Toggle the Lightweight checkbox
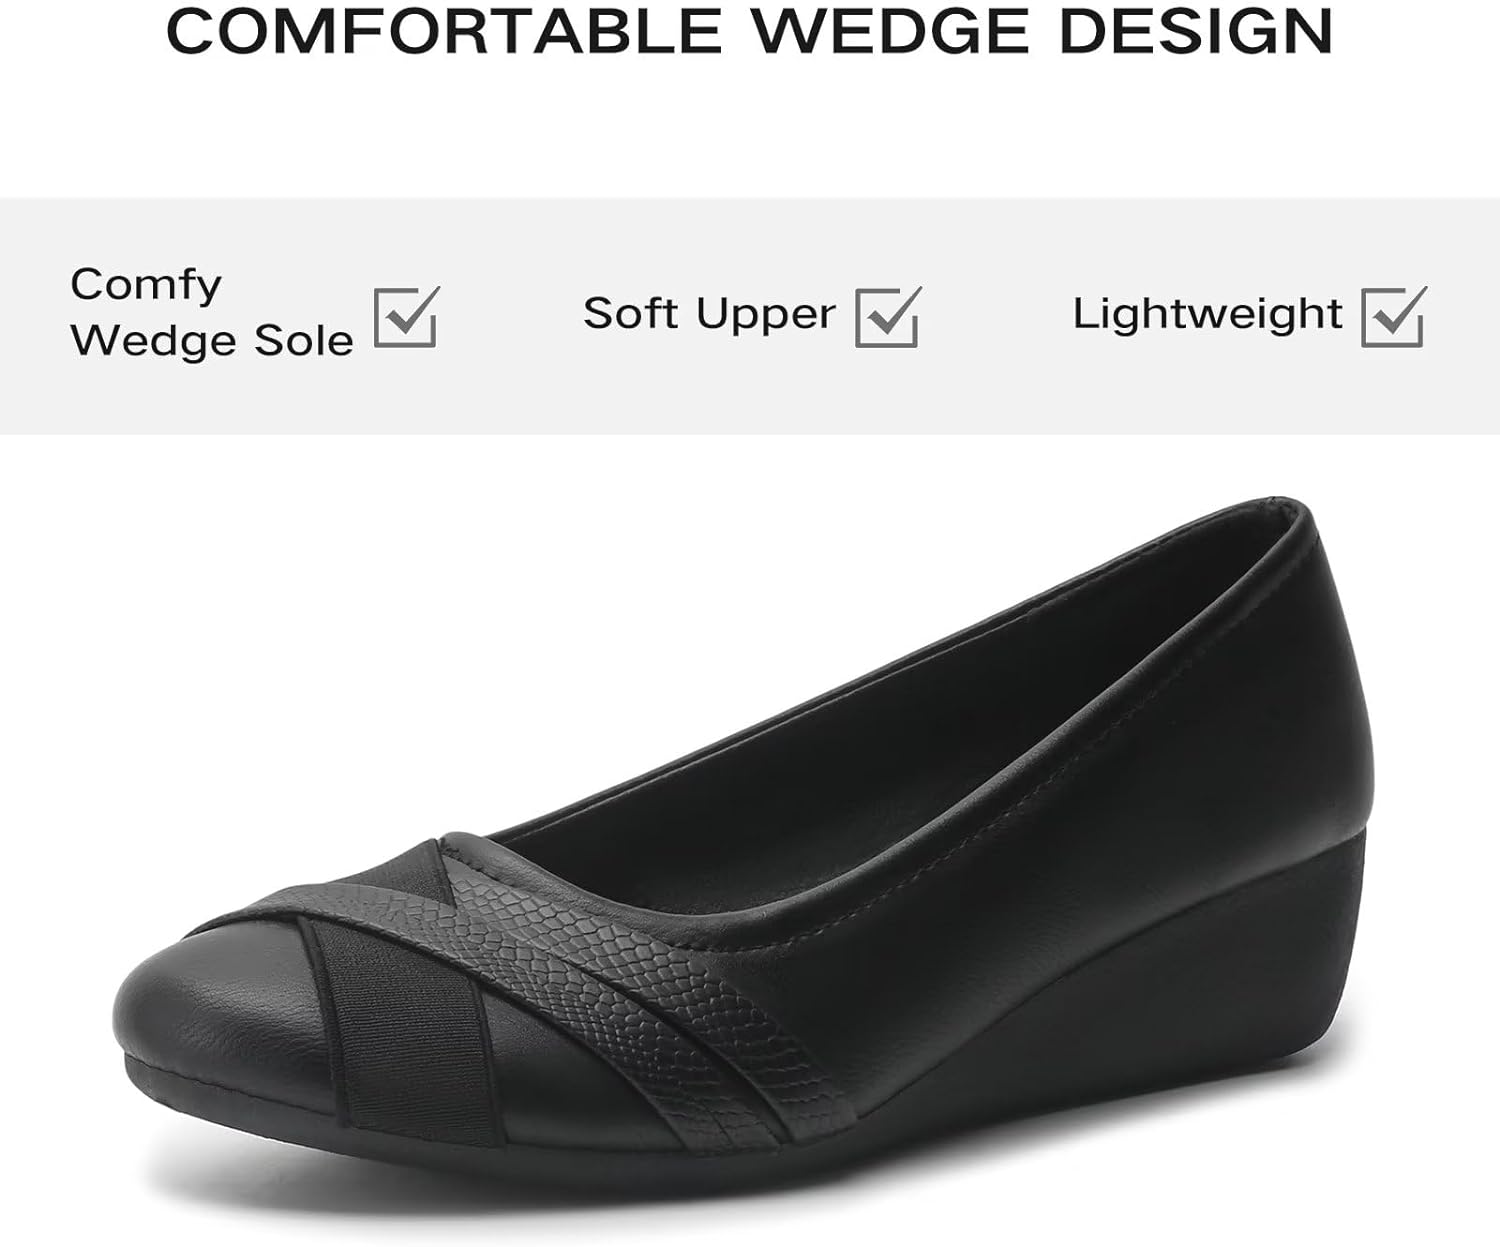The height and width of the screenshot is (1247, 1500). tap(1394, 317)
